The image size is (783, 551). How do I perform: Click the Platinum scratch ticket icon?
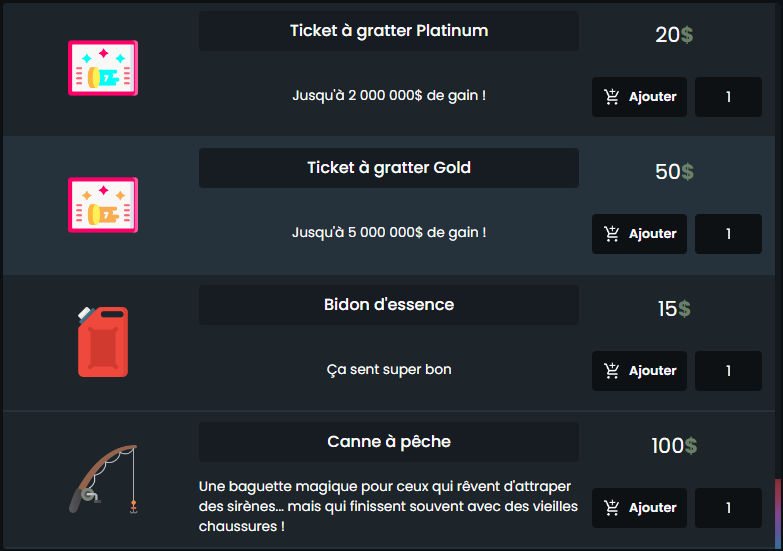click(102, 68)
